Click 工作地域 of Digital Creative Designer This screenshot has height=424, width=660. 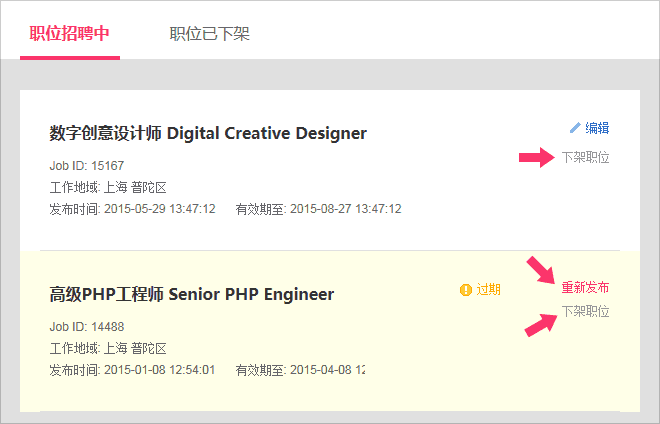tap(108, 187)
